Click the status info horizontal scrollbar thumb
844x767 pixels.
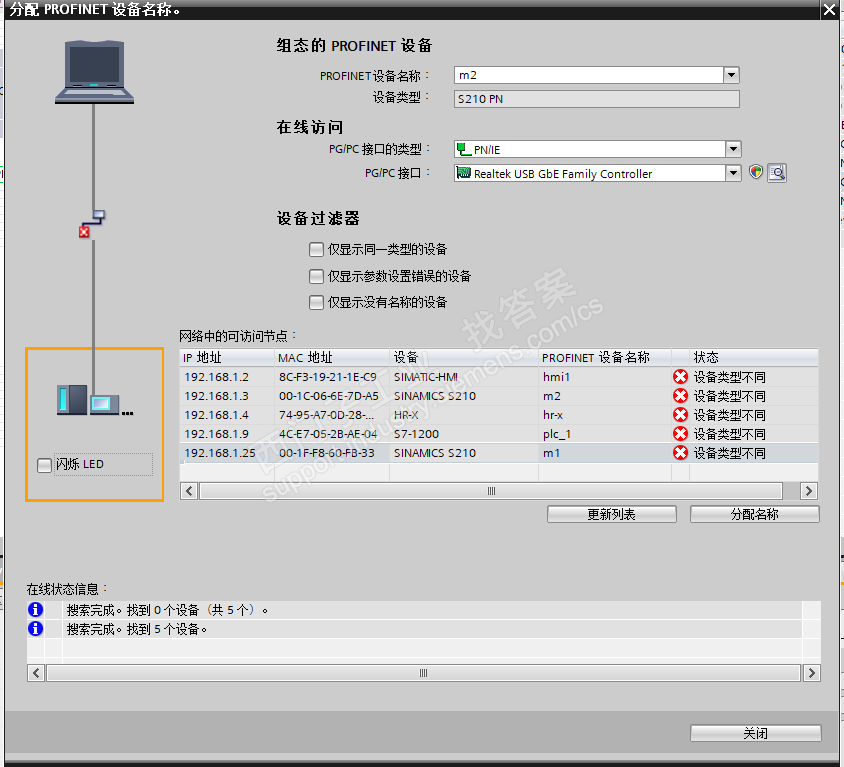(424, 673)
